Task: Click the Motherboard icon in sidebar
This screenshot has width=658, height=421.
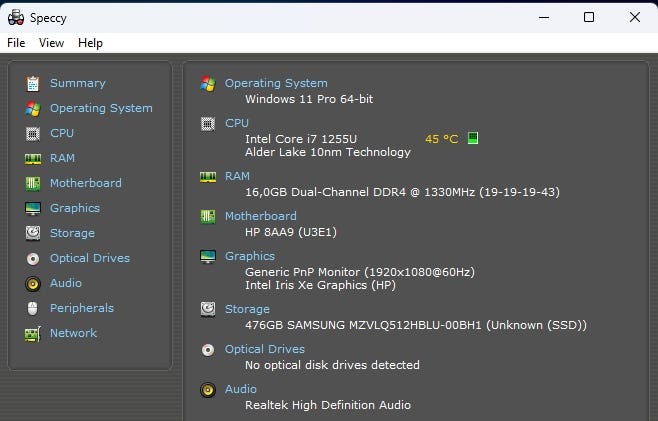Action: [x=33, y=183]
